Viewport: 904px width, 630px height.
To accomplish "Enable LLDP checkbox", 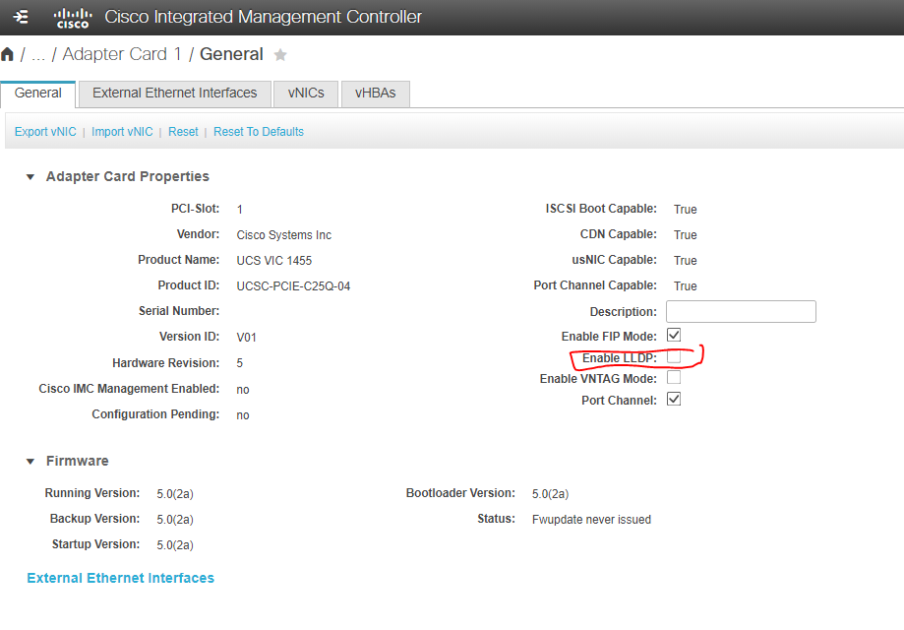I will coord(674,357).
